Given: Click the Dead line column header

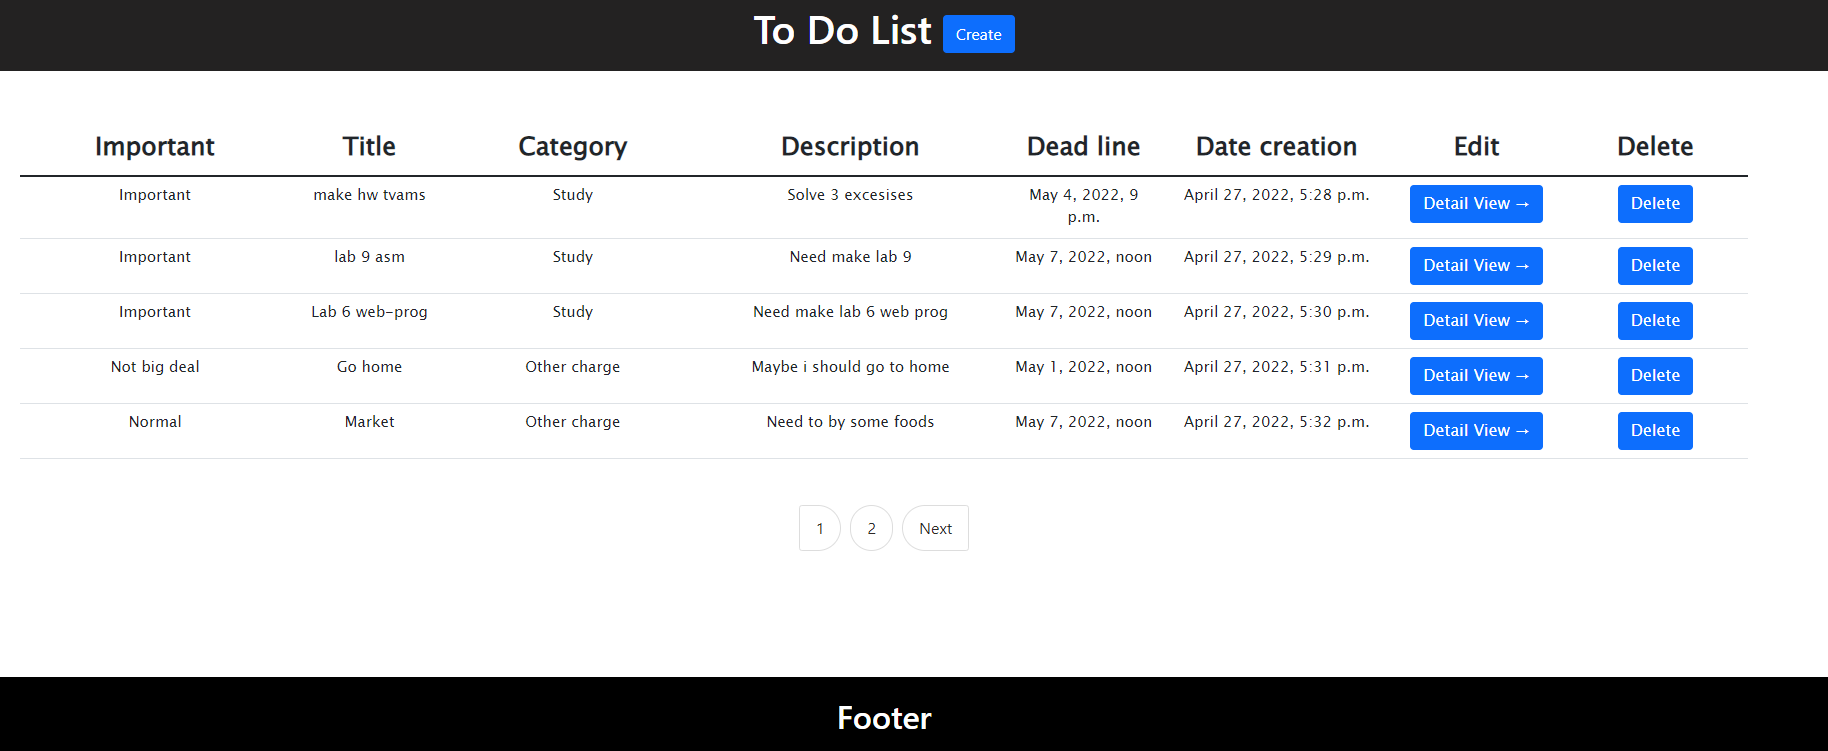Looking at the screenshot, I should point(1083,147).
